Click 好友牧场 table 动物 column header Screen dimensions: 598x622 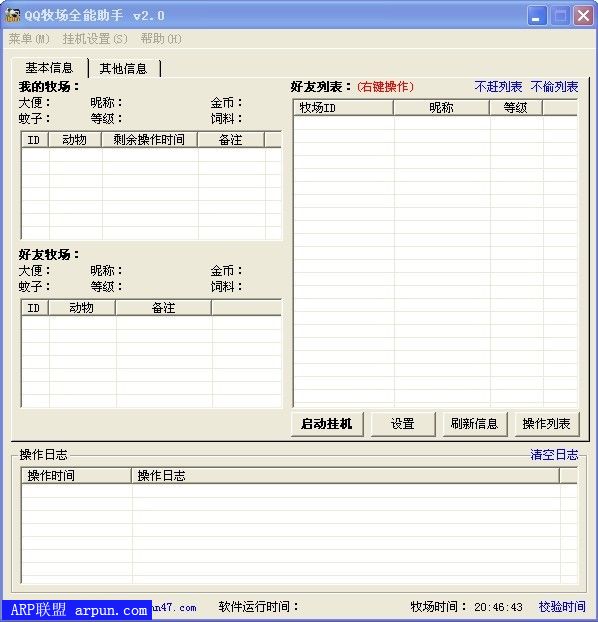pyautogui.click(x=81, y=308)
